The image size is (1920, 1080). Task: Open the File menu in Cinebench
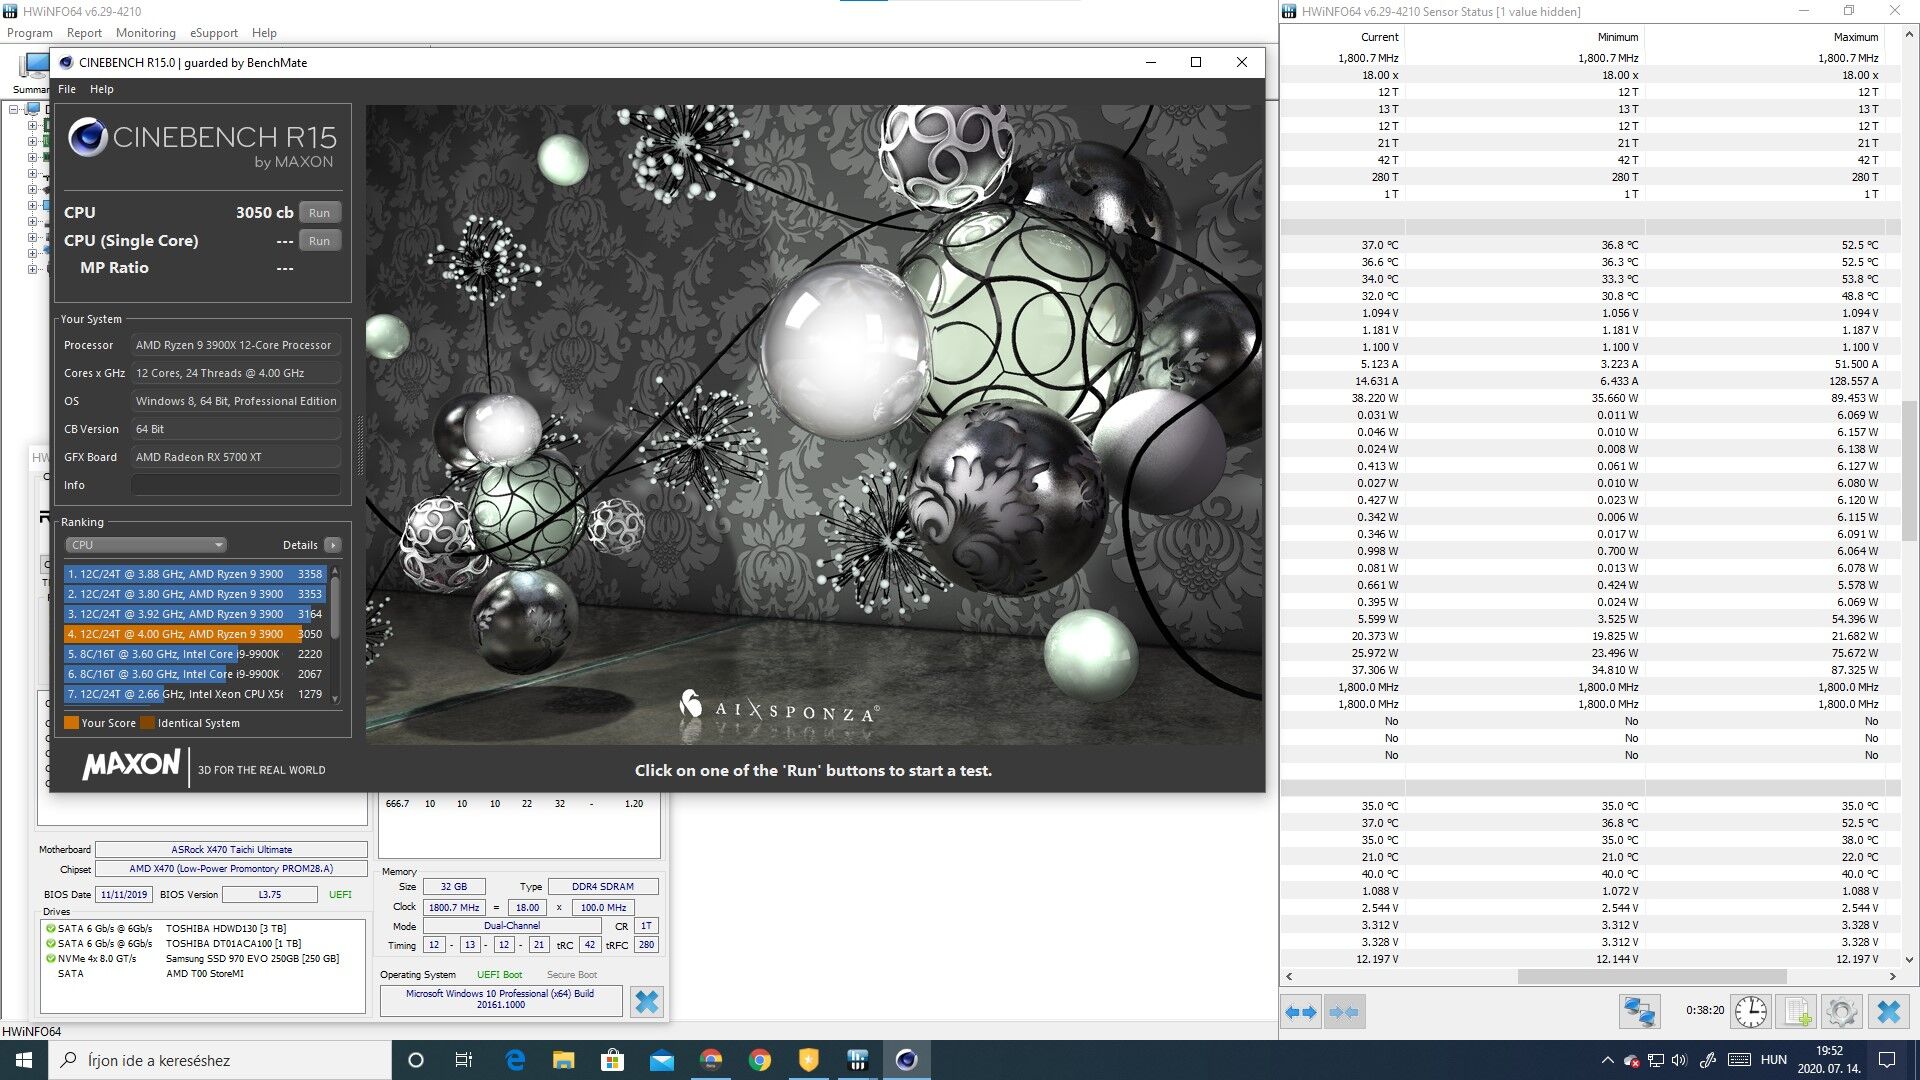click(x=67, y=89)
